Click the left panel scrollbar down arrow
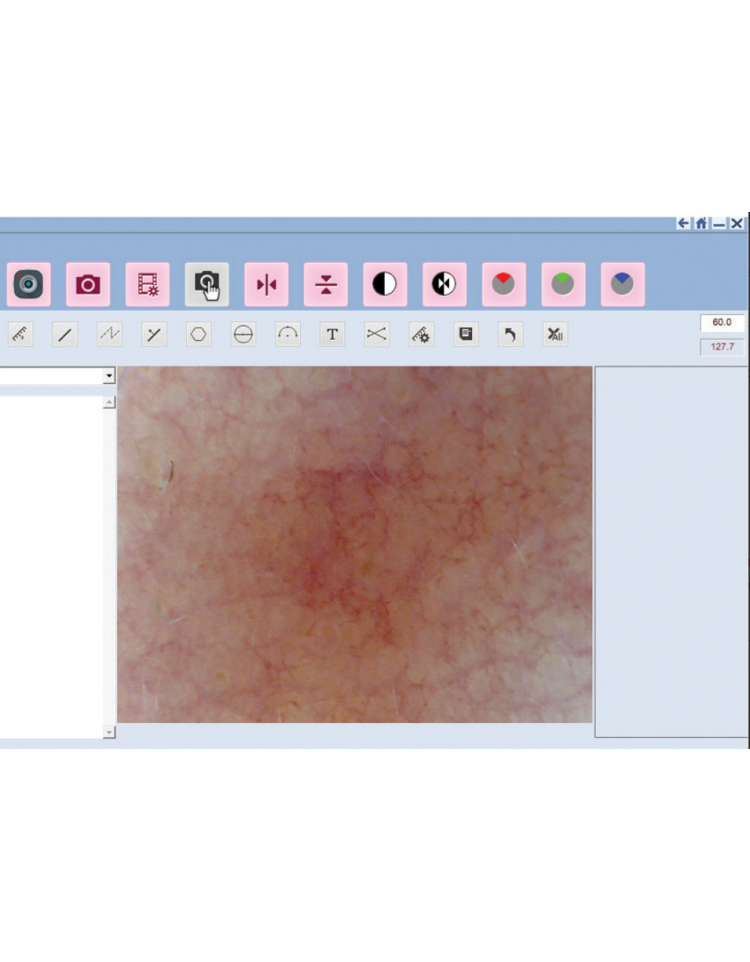Image resolution: width=750 pixels, height=962 pixels. coord(109,732)
